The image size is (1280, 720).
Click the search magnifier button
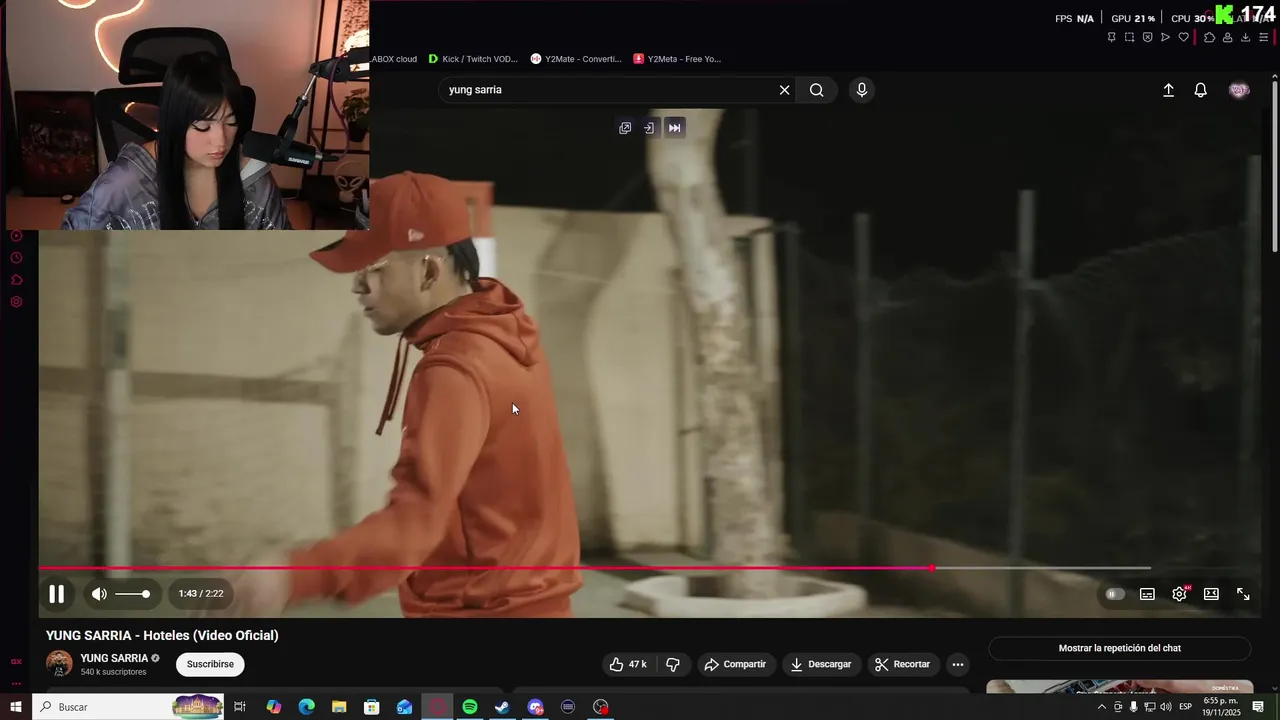pos(817,90)
